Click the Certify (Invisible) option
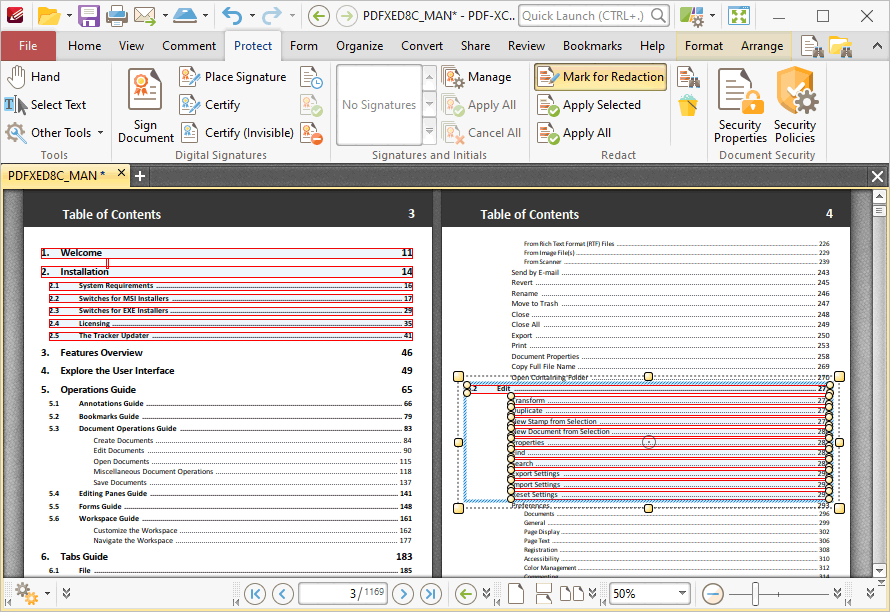 (x=237, y=132)
